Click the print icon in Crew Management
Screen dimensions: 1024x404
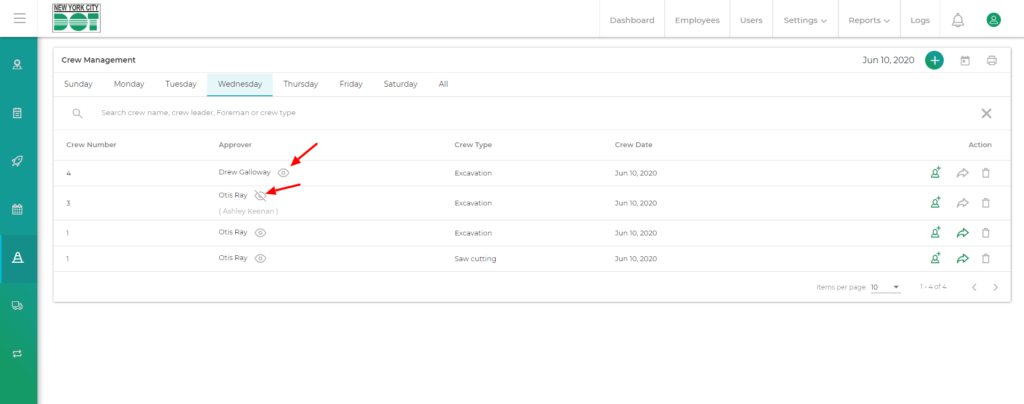point(992,60)
